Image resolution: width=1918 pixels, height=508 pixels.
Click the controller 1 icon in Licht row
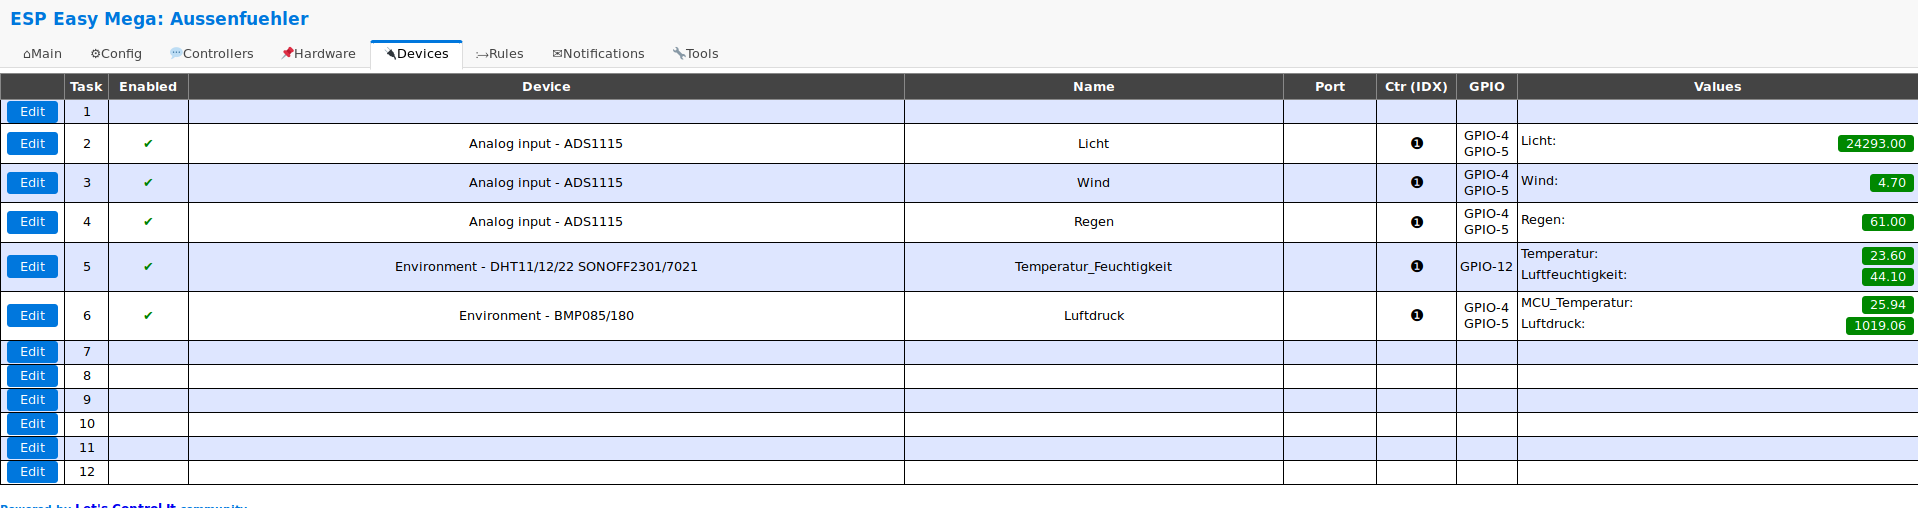pos(1416,144)
